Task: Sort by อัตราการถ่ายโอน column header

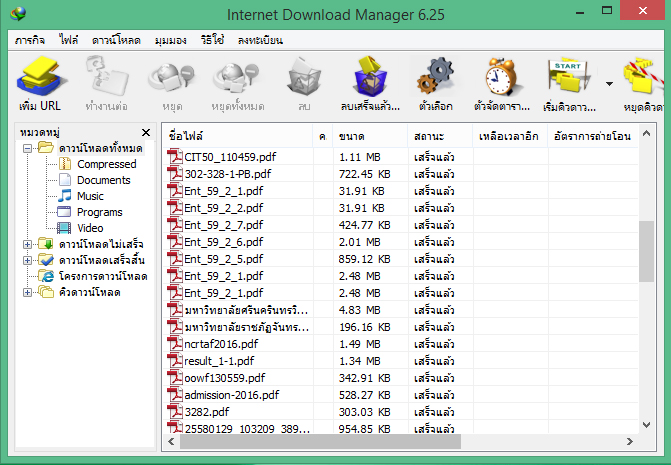Action: coord(593,136)
